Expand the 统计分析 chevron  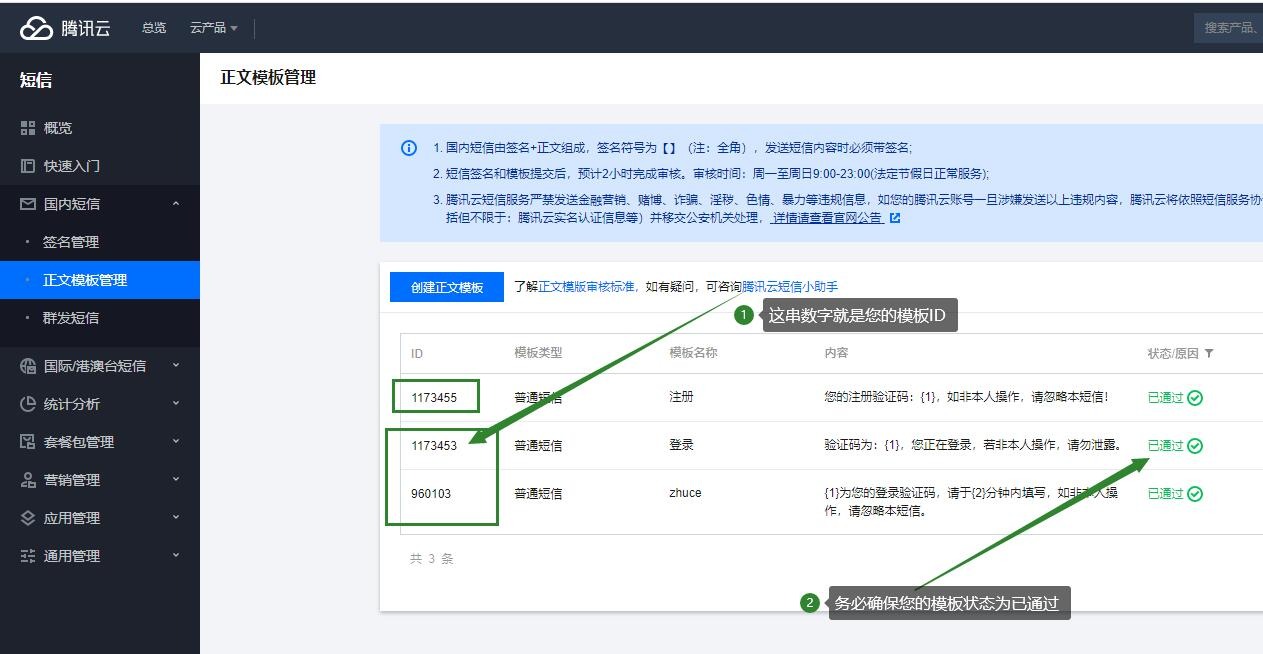click(x=176, y=404)
